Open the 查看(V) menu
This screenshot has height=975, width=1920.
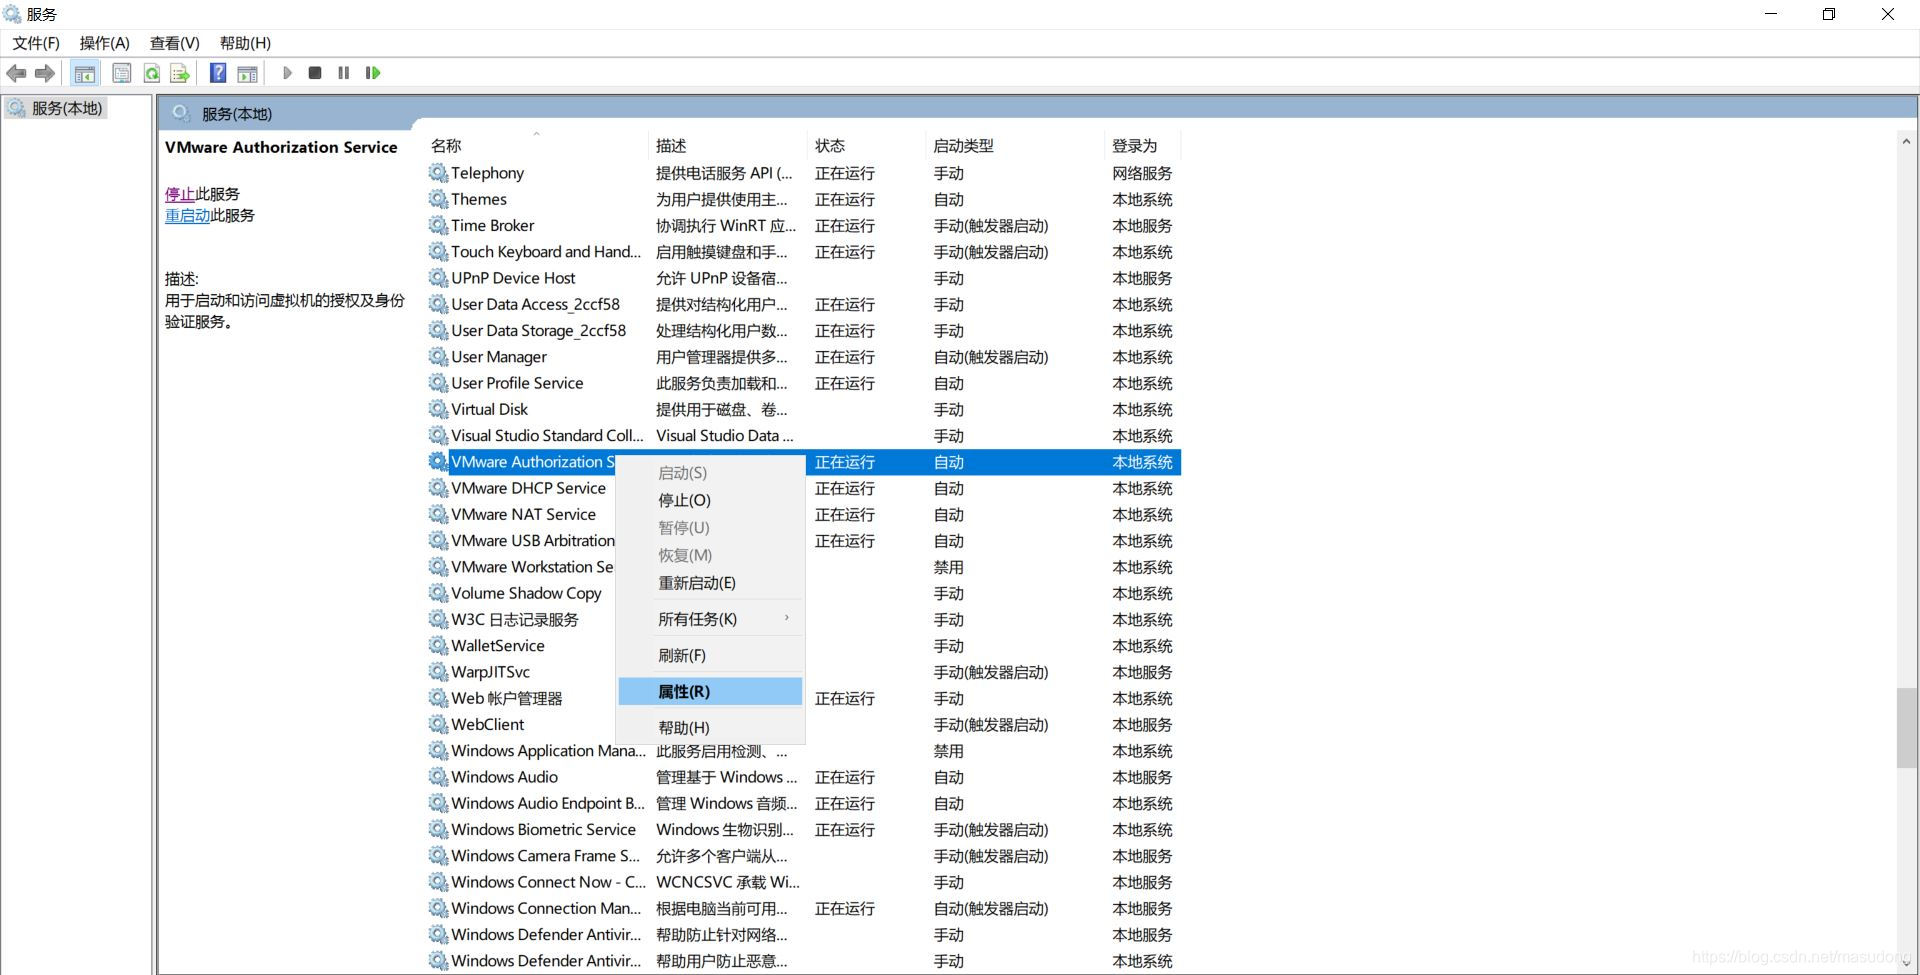coord(175,43)
